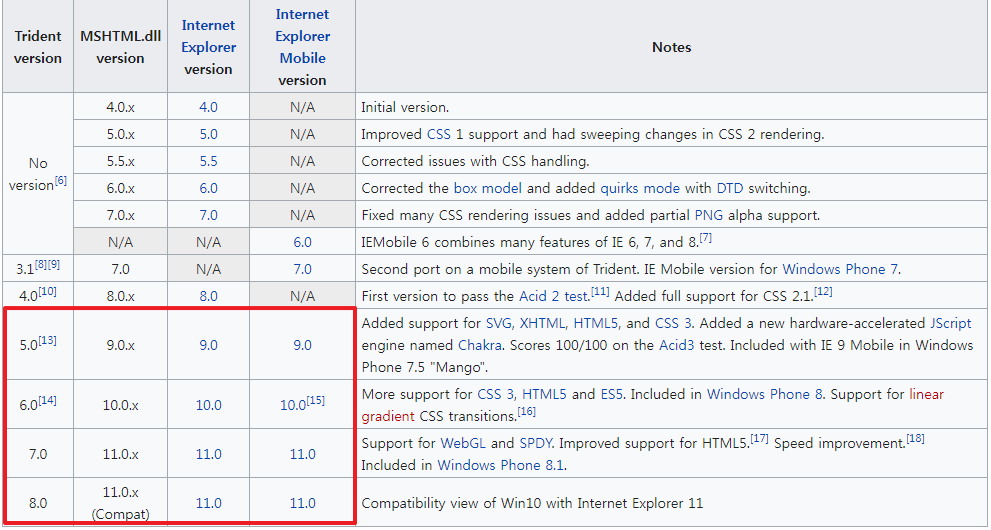Open footnote [17] after HTML5 support
The width and height of the screenshot is (991, 530).
(x=760, y=439)
